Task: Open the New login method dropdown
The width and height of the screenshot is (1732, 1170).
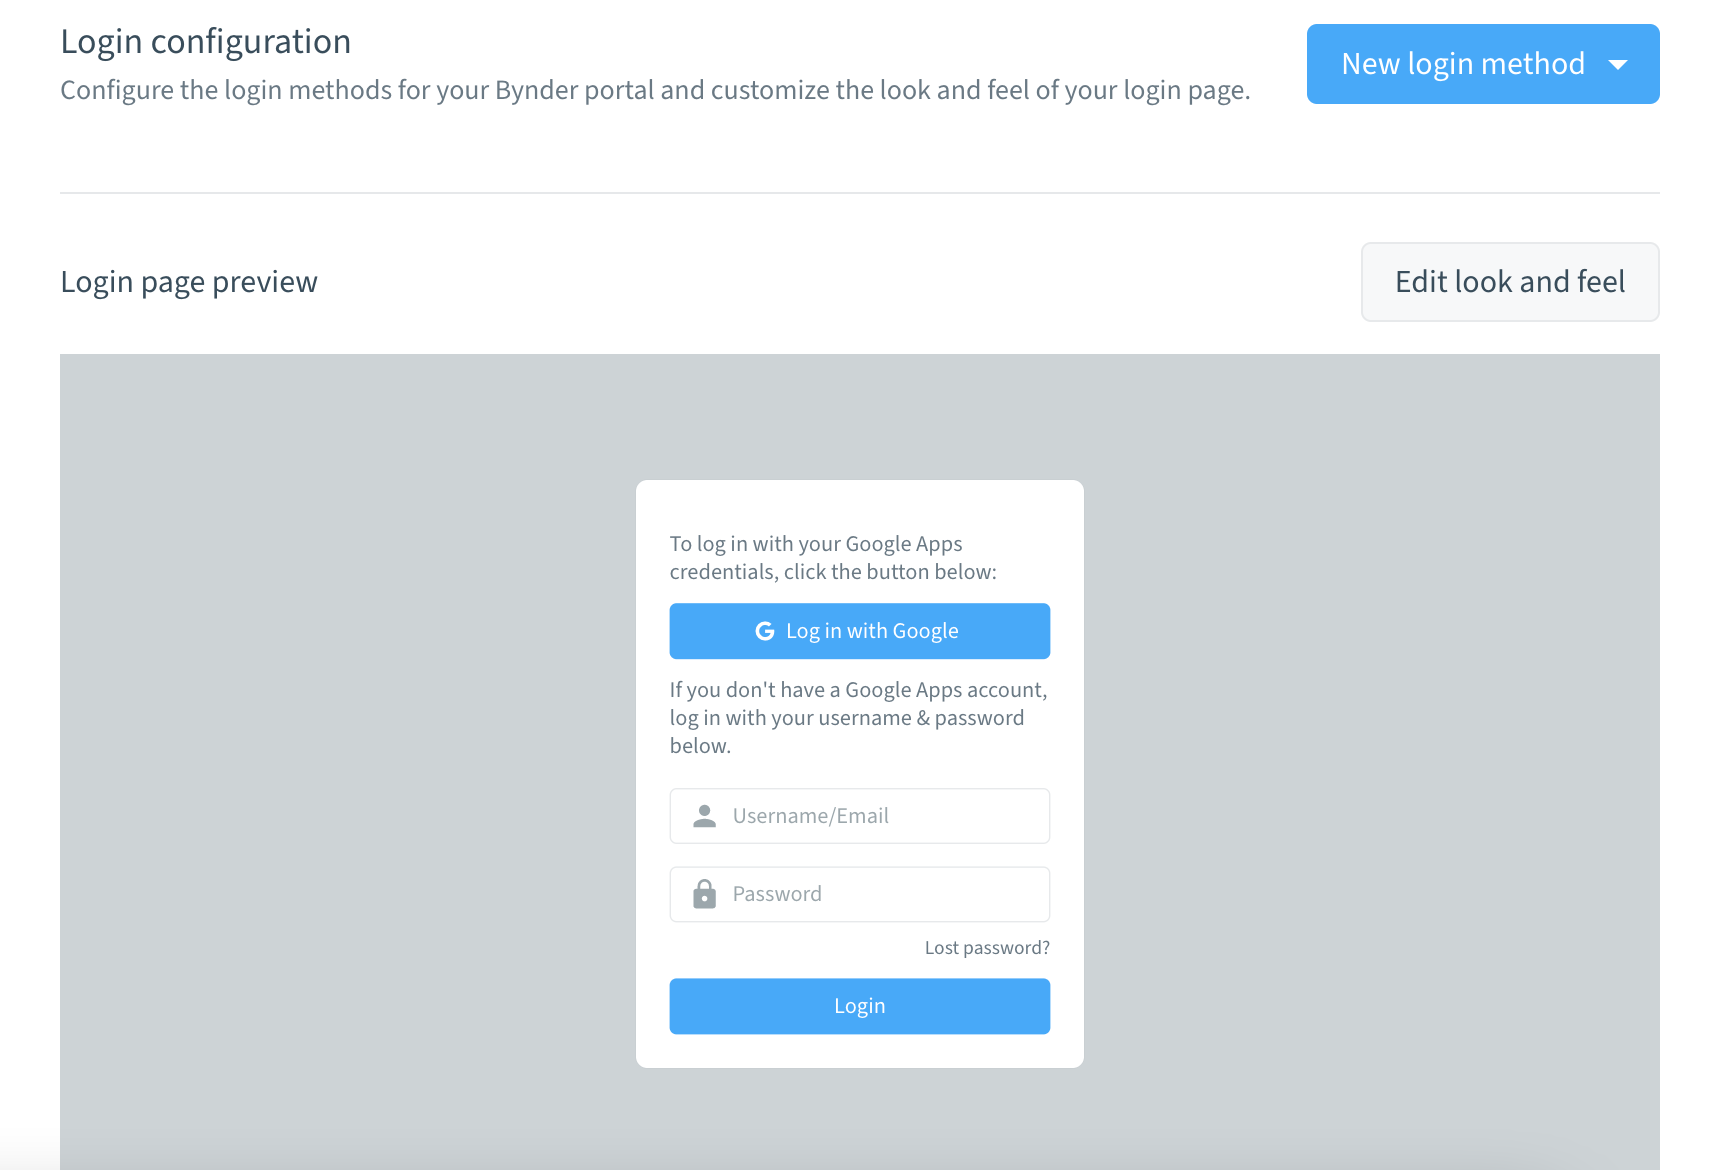Action: (x=1482, y=64)
